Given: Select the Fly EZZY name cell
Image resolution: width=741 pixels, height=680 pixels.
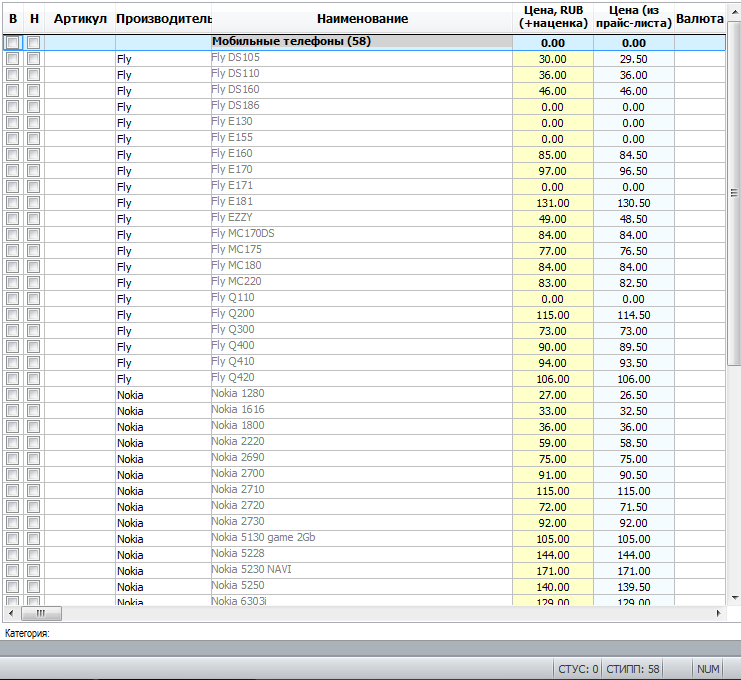Looking at the screenshot, I should point(362,218).
